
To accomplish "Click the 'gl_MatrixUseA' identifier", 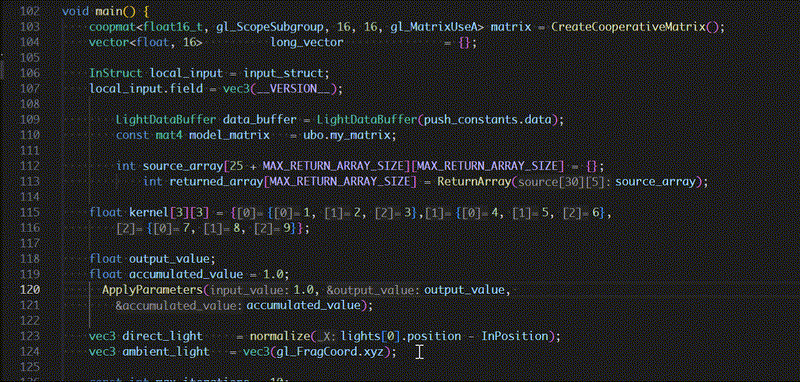I will (x=434, y=27).
